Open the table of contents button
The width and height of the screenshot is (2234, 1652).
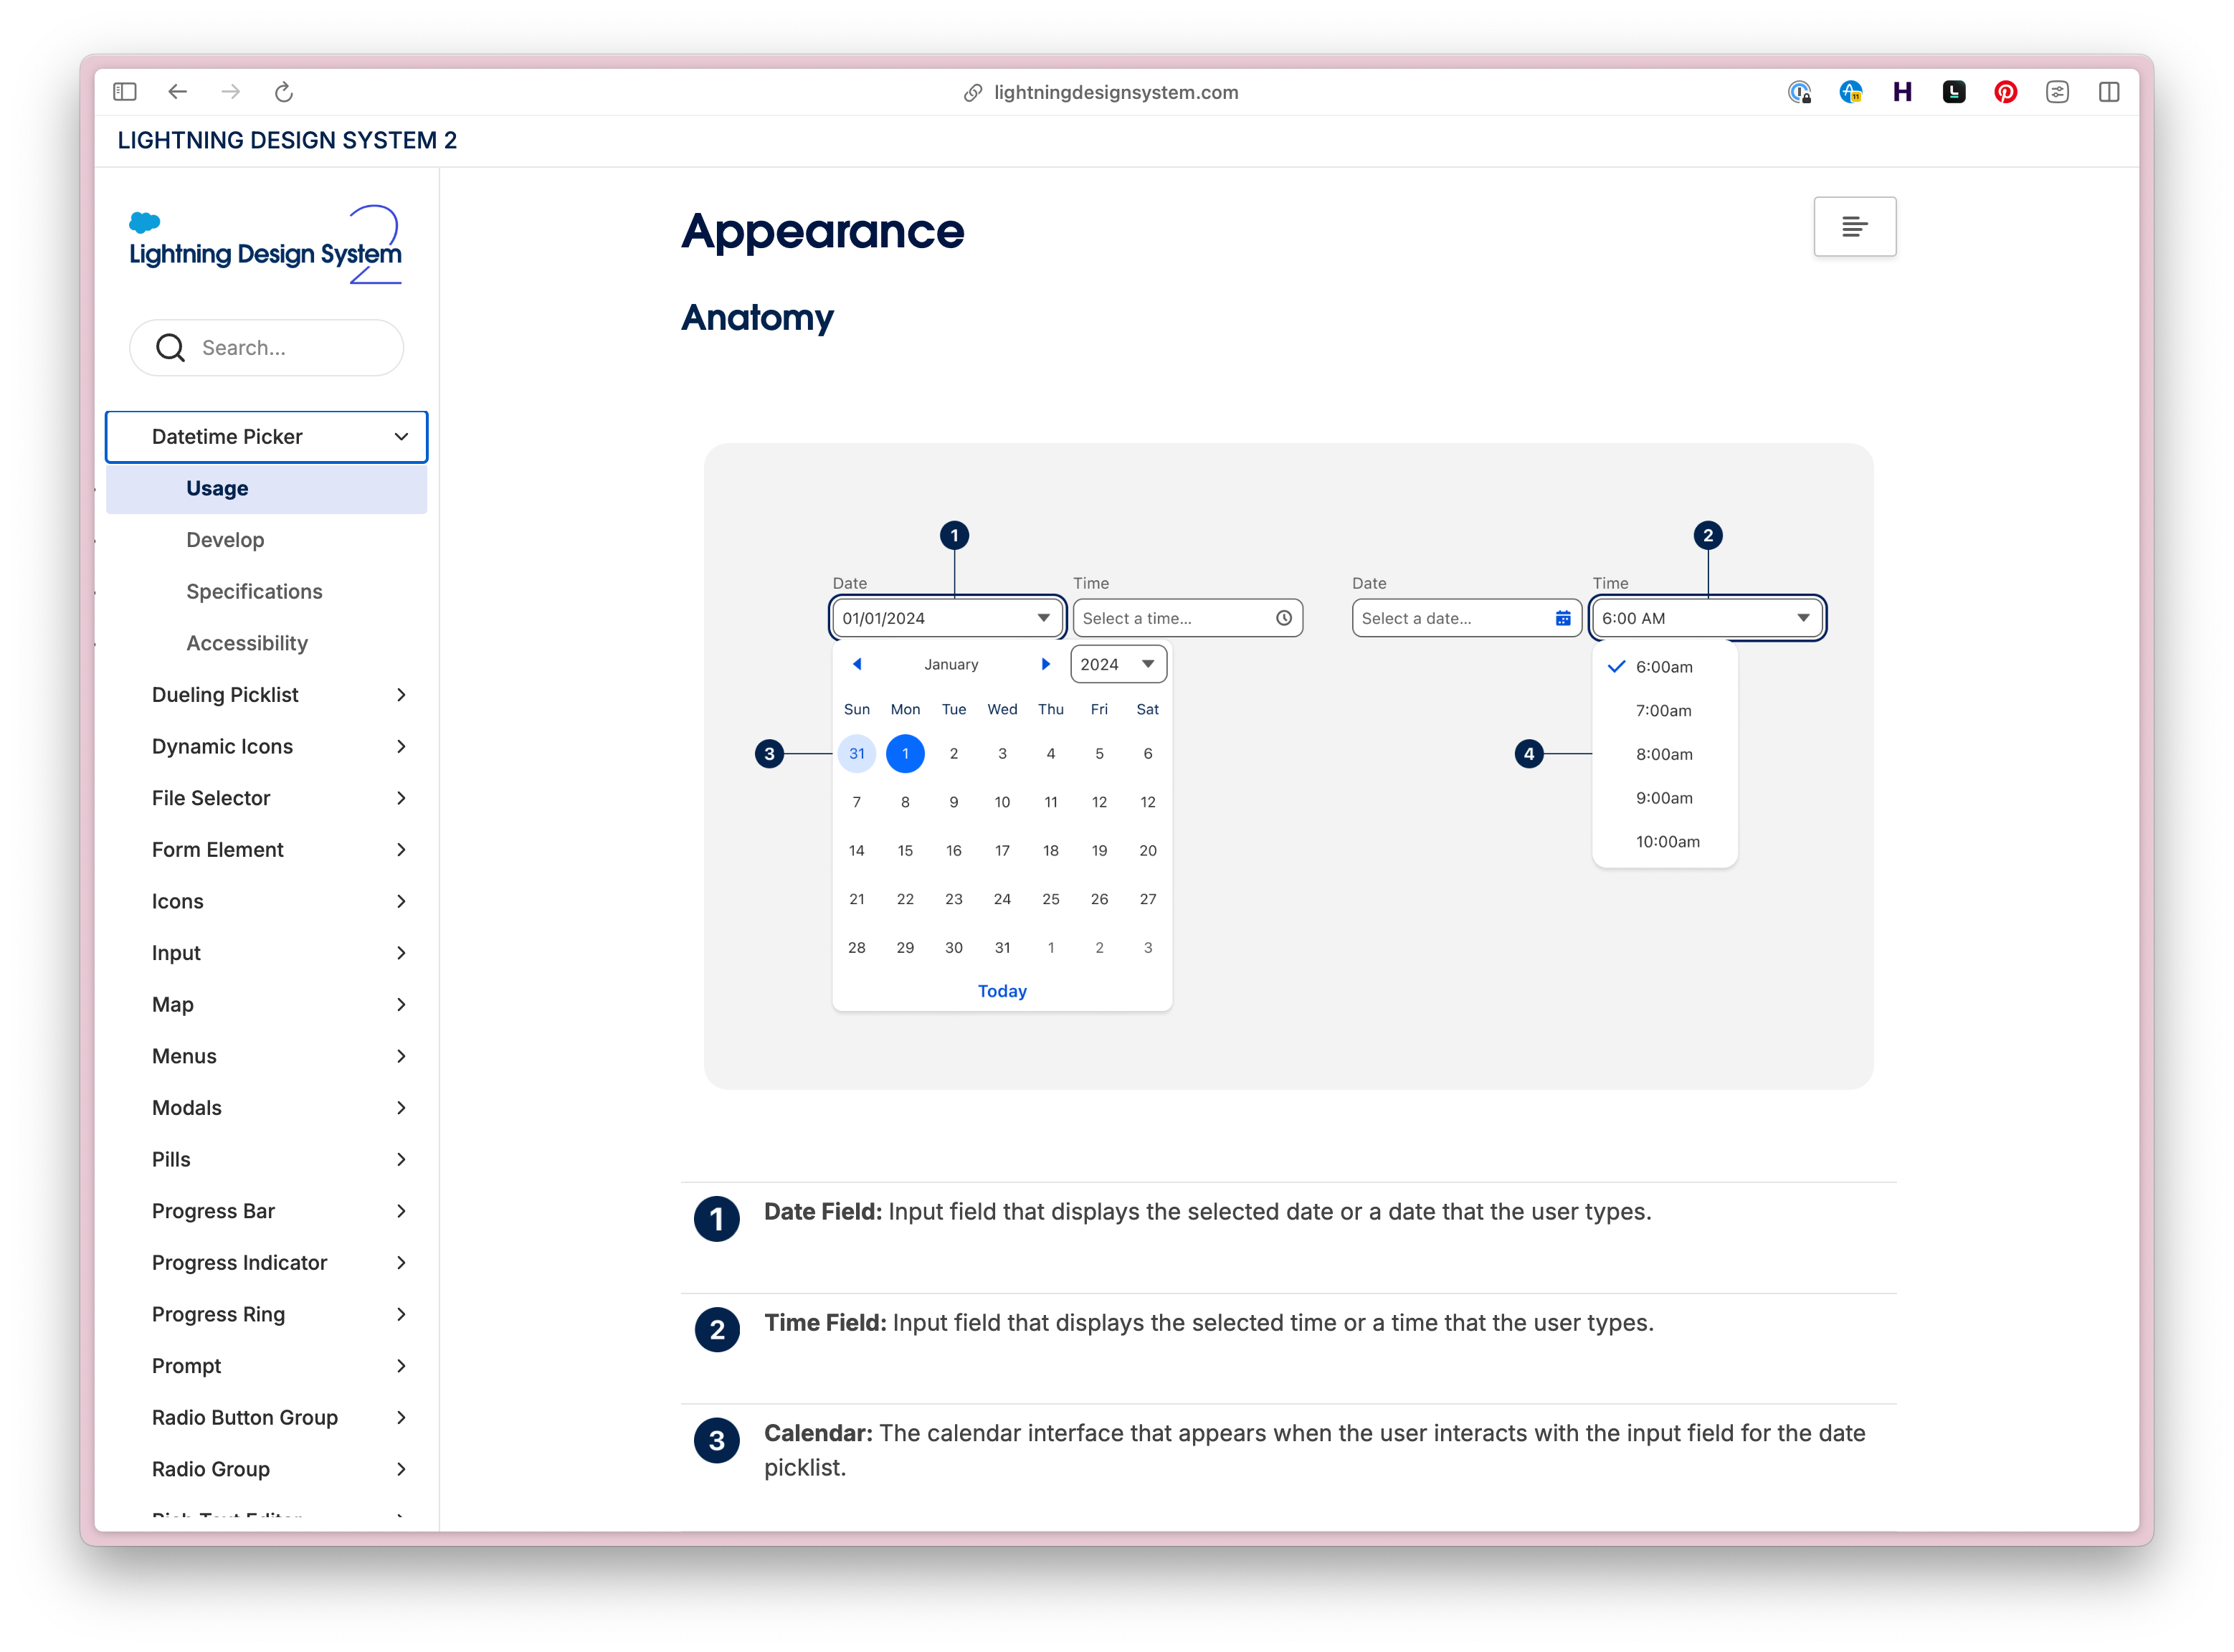coord(1854,227)
